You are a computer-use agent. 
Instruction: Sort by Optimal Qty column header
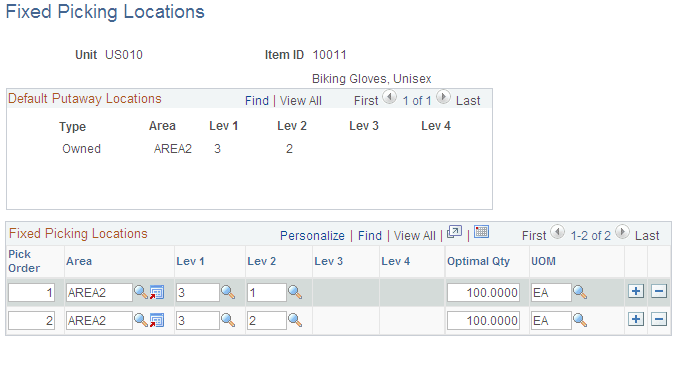(478, 261)
